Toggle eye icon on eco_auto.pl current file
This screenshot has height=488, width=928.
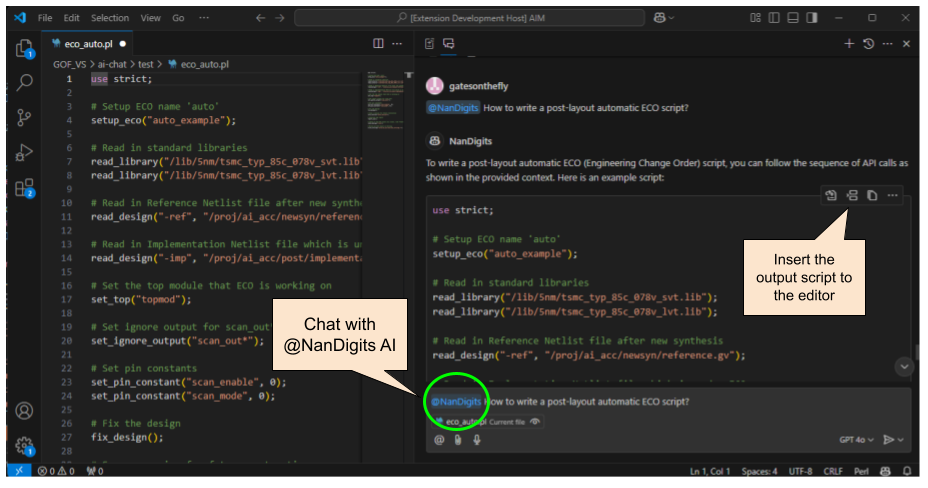[x=536, y=422]
